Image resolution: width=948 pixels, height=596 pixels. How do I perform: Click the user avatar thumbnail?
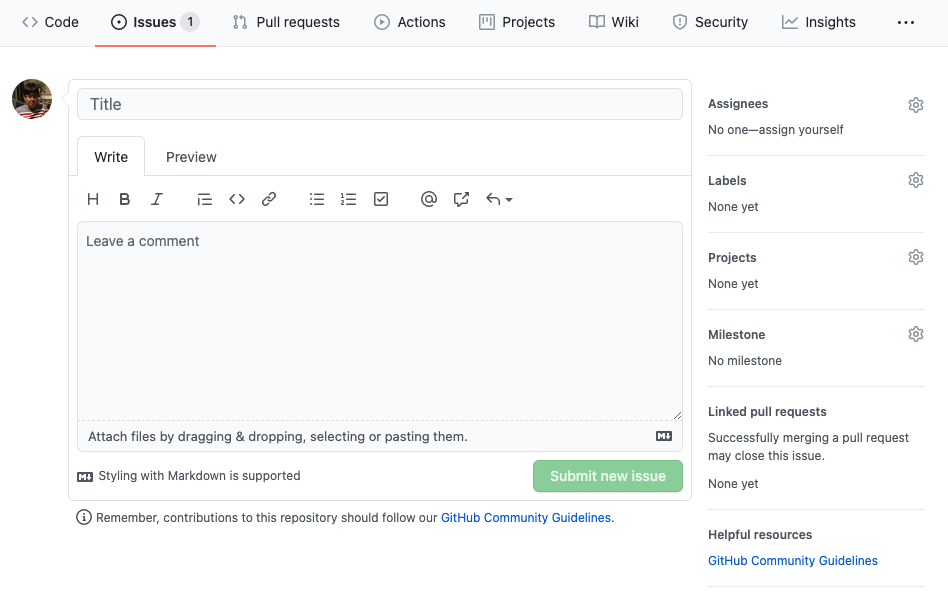tap(32, 99)
